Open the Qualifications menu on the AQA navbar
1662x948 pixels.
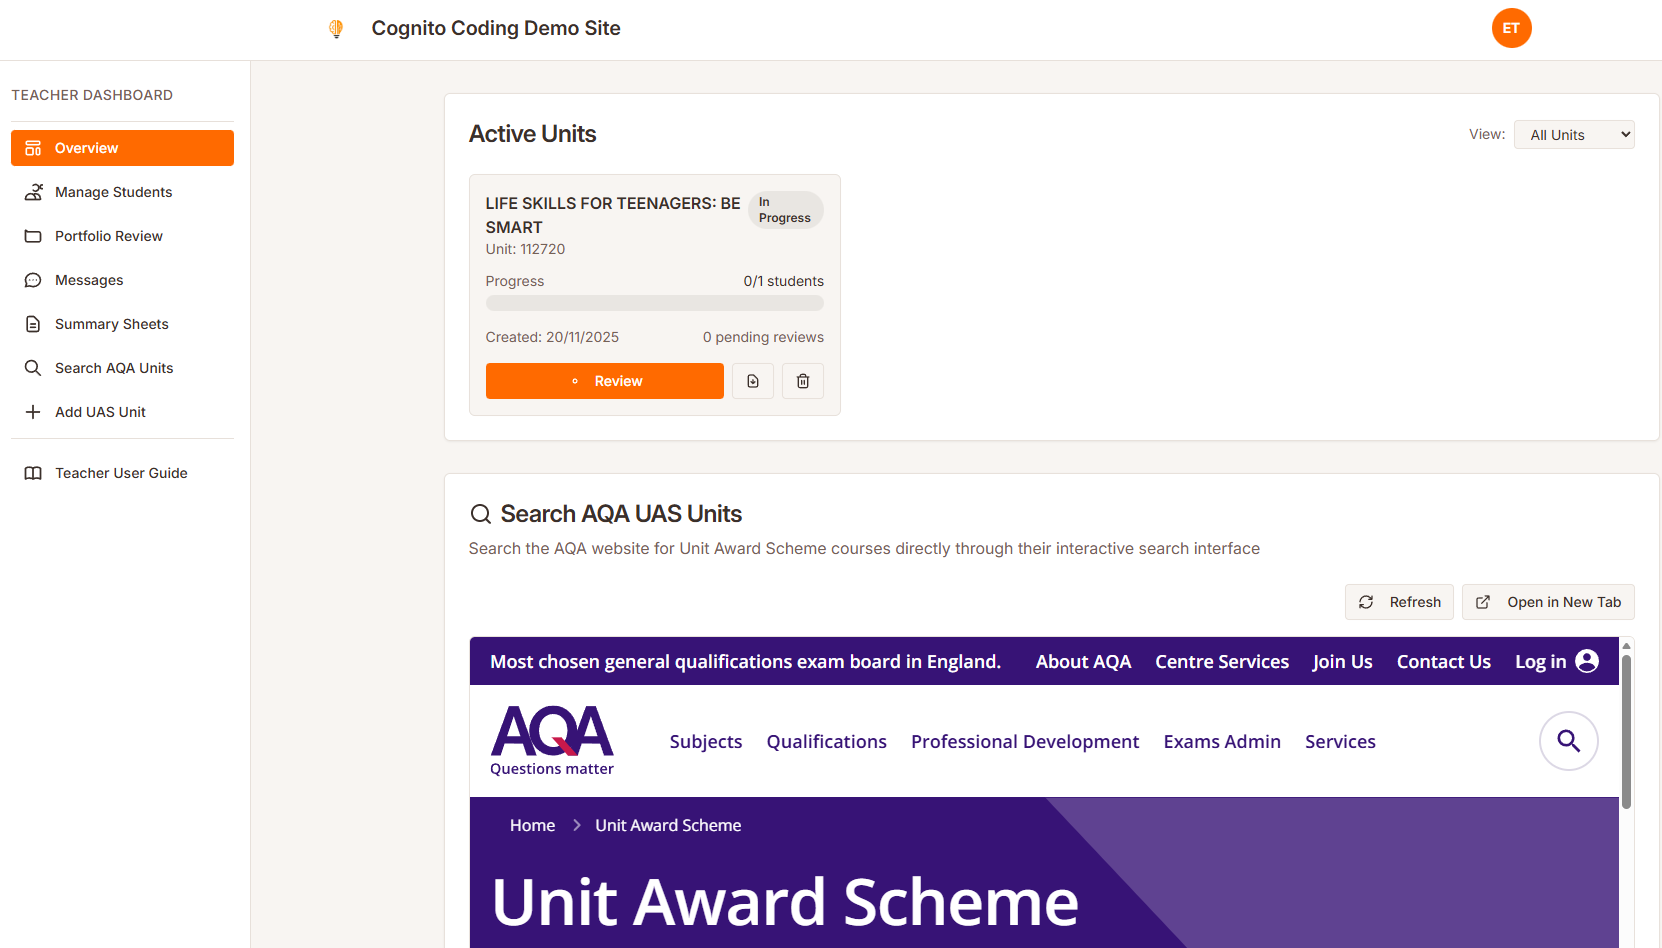(x=826, y=741)
